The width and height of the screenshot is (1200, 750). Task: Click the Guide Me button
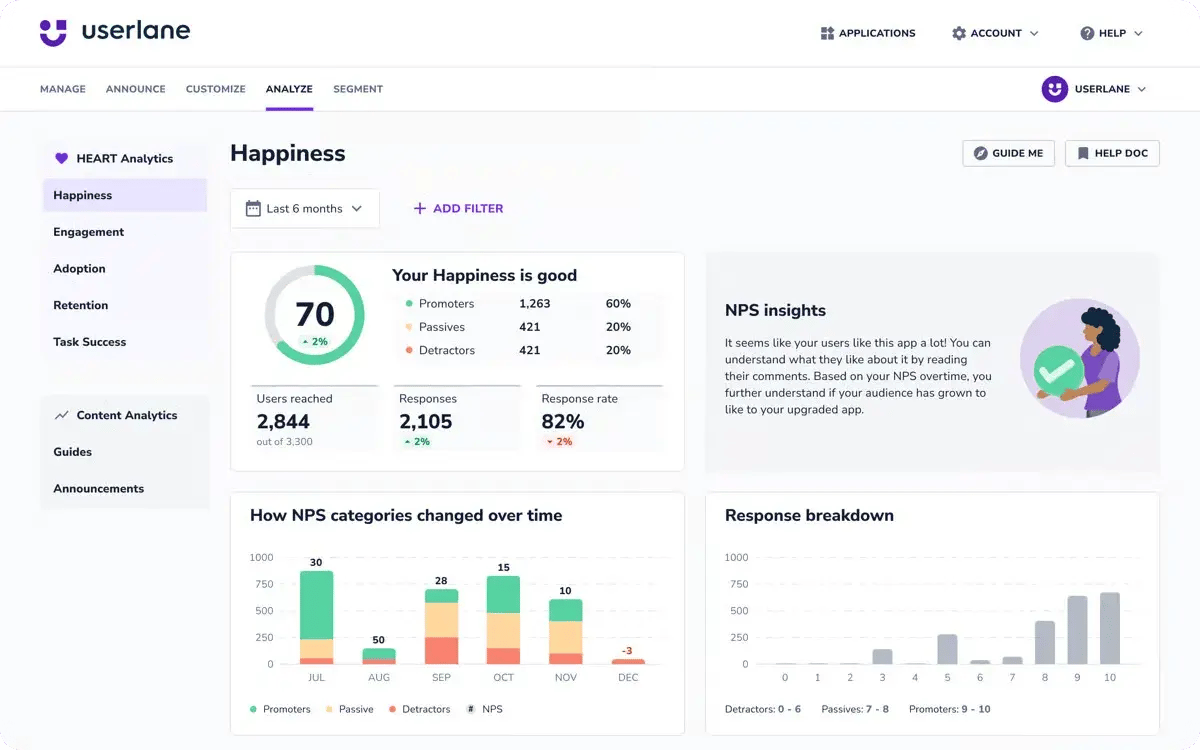[1008, 153]
